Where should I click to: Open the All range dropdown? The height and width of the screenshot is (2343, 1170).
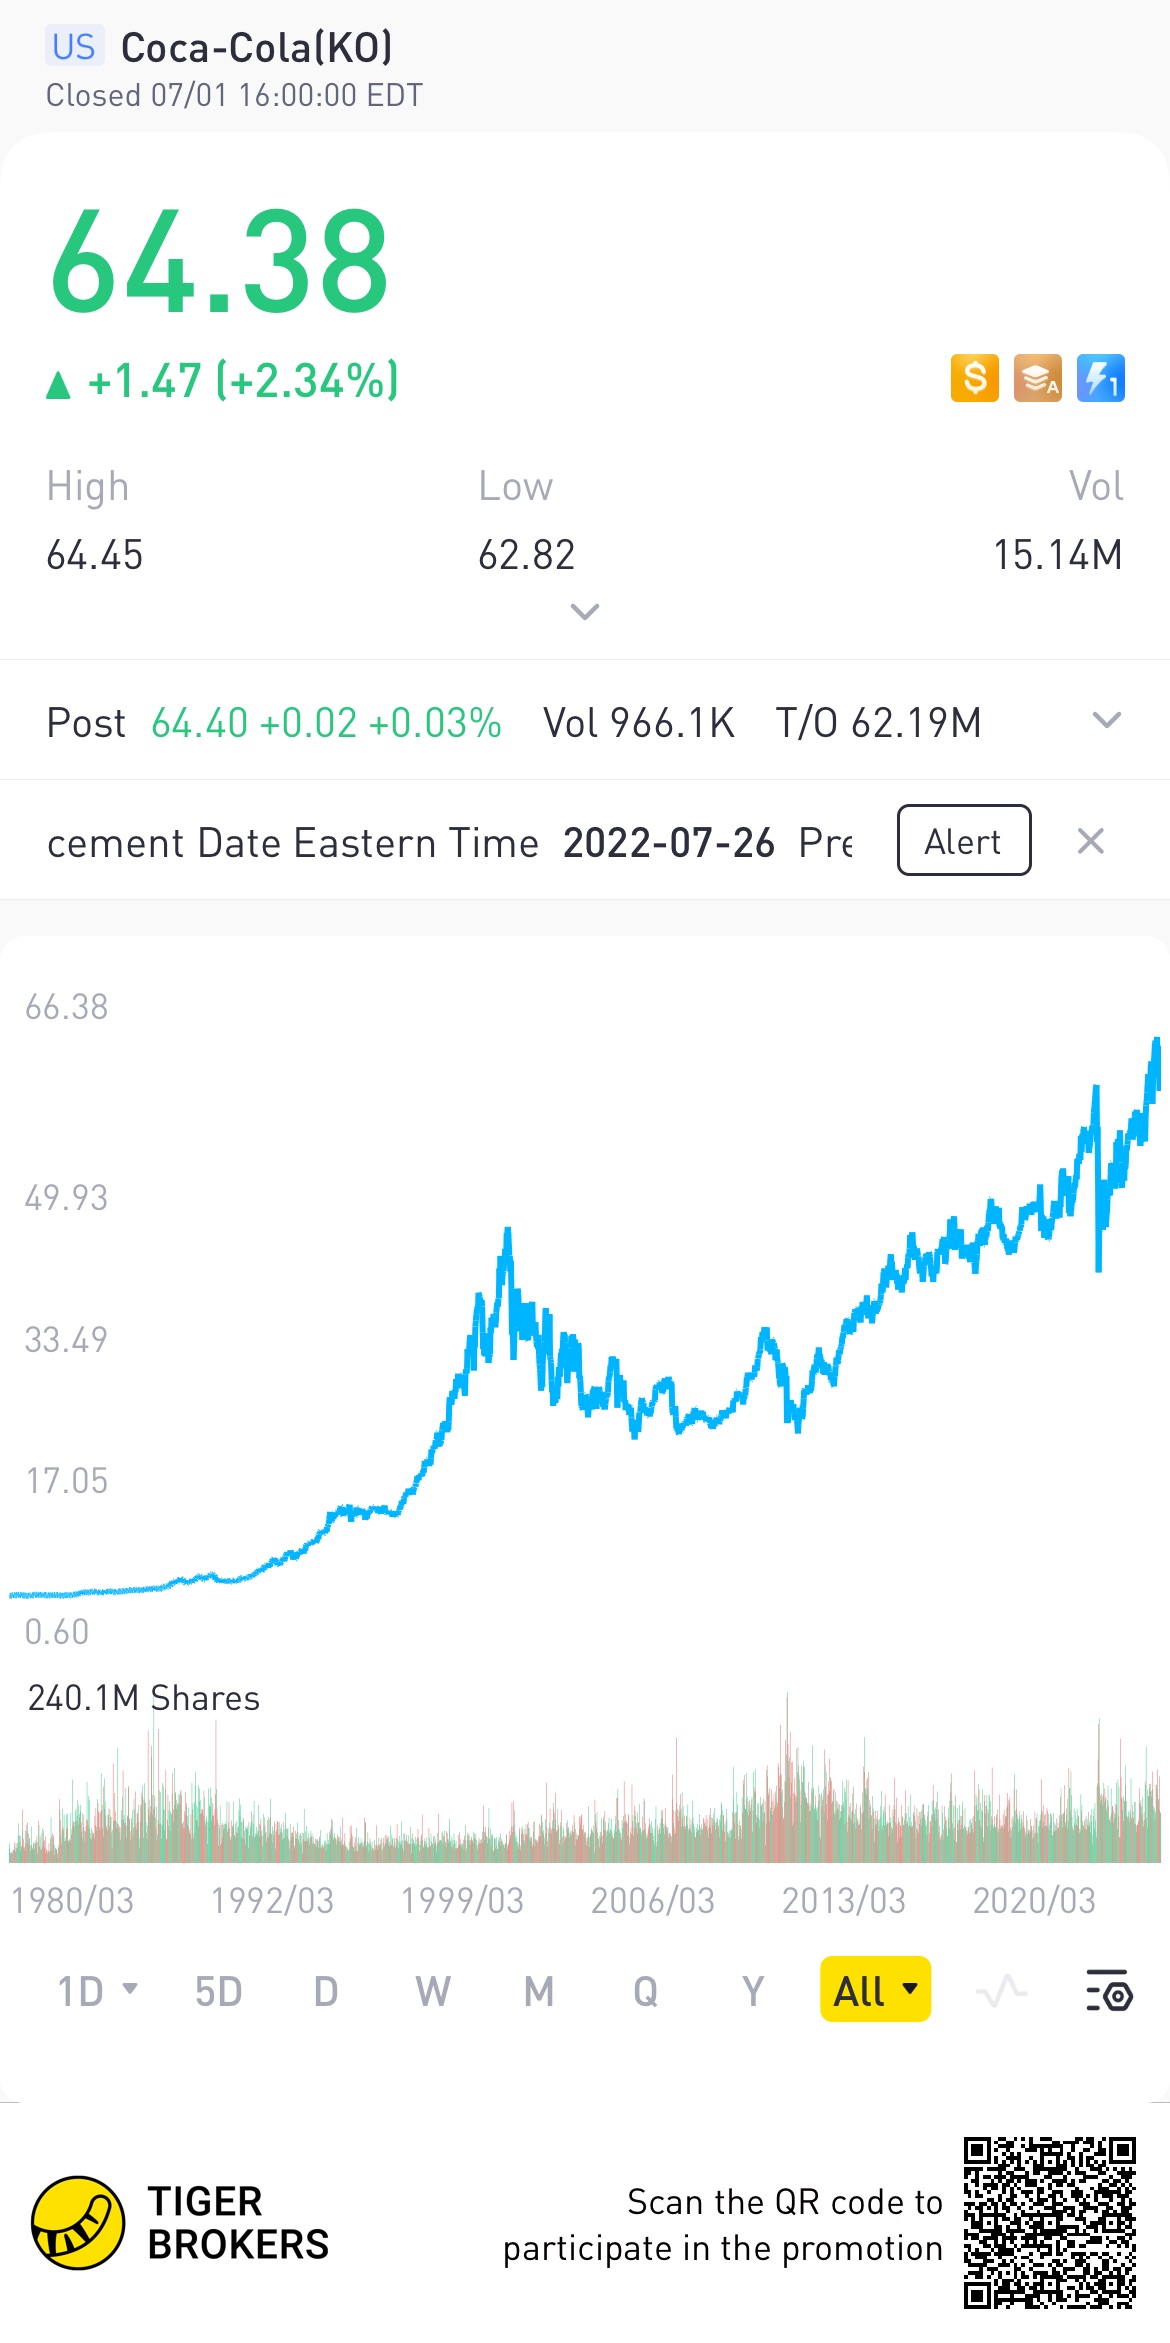point(875,1990)
